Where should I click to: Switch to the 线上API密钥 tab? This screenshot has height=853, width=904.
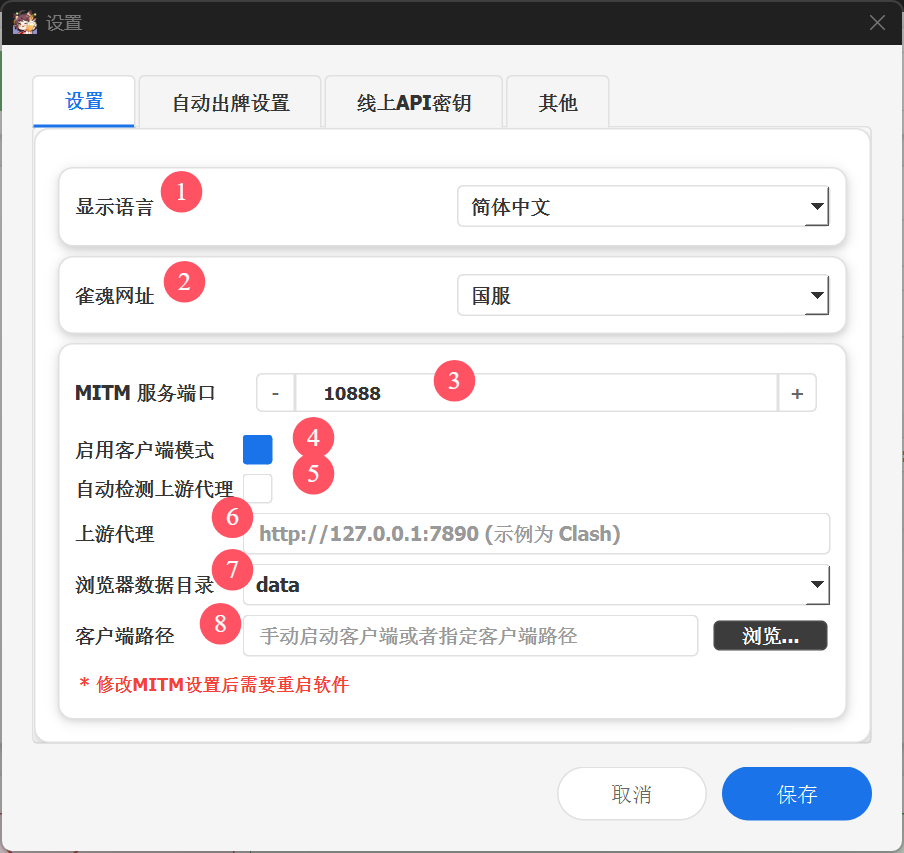[413, 103]
